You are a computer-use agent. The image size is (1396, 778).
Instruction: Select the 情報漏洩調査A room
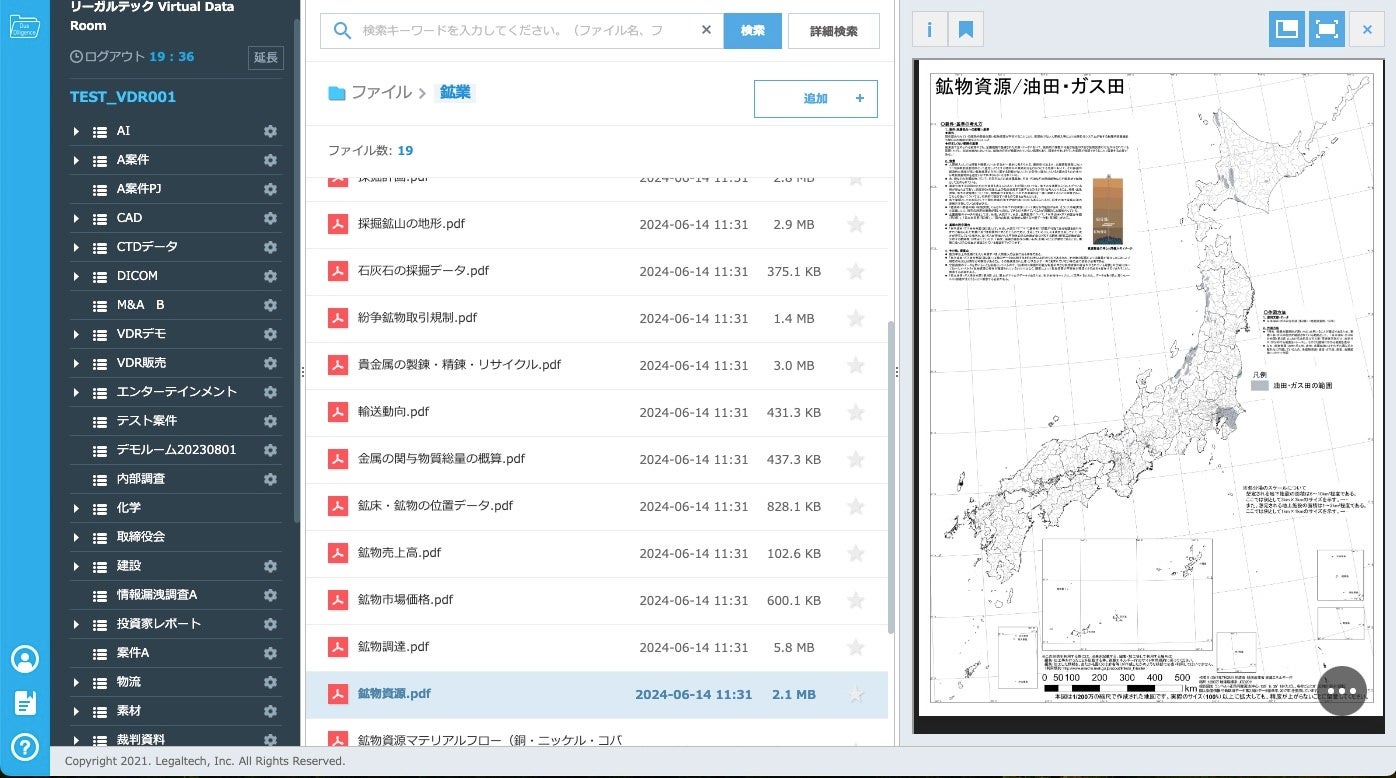156,595
